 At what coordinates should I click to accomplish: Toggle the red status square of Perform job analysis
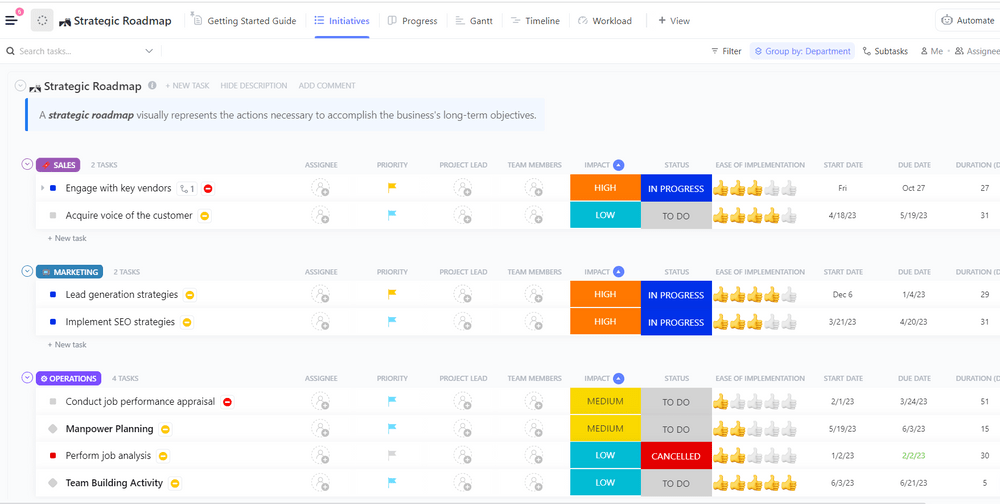click(x=53, y=456)
